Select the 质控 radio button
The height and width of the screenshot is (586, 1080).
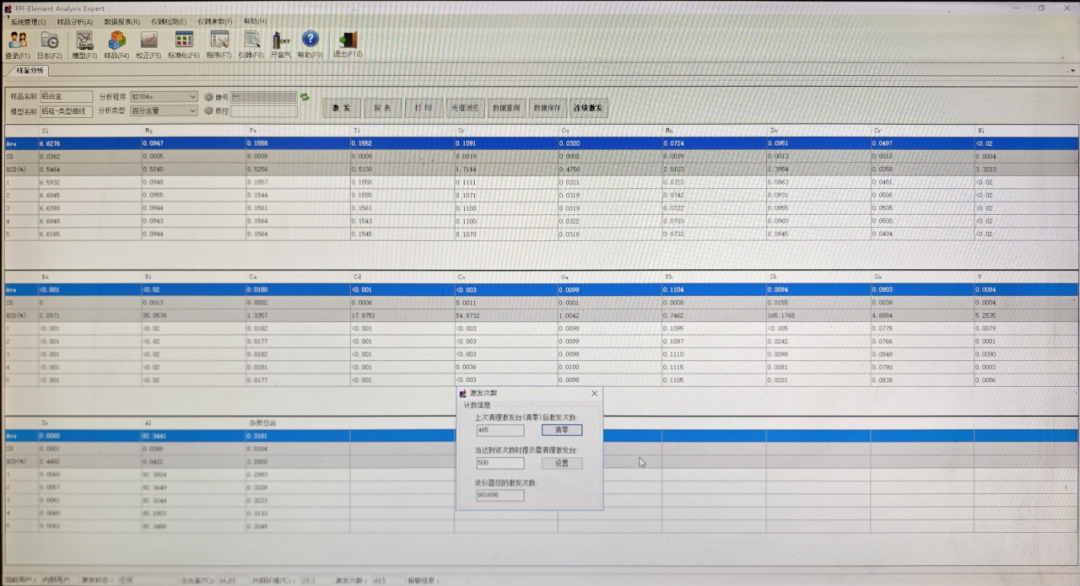tap(209, 111)
